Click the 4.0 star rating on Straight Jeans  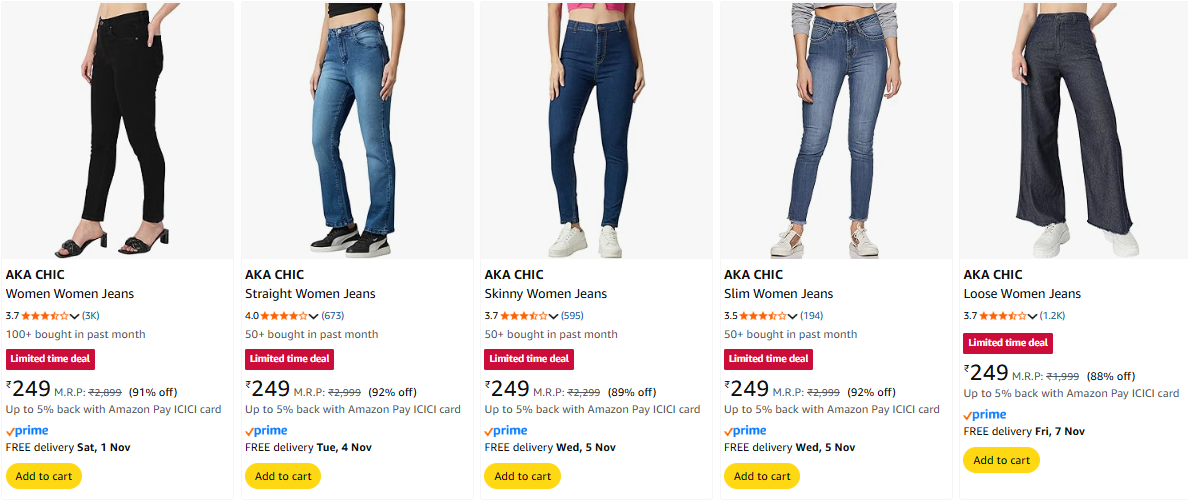[x=285, y=316]
